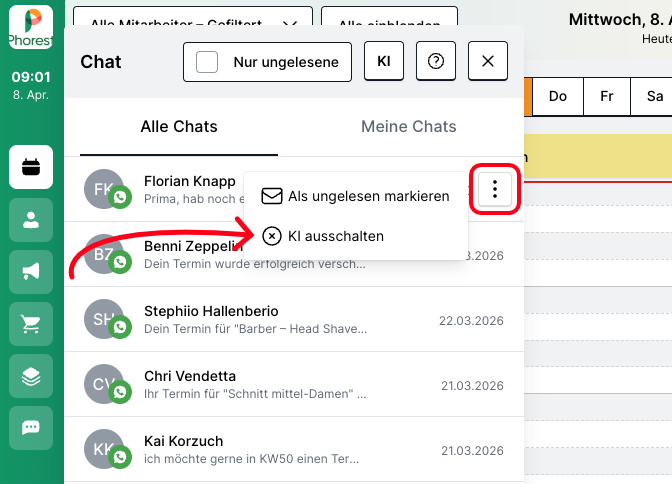The height and width of the screenshot is (484, 672).
Task: Click the Phorest logo
Action: click(31, 27)
